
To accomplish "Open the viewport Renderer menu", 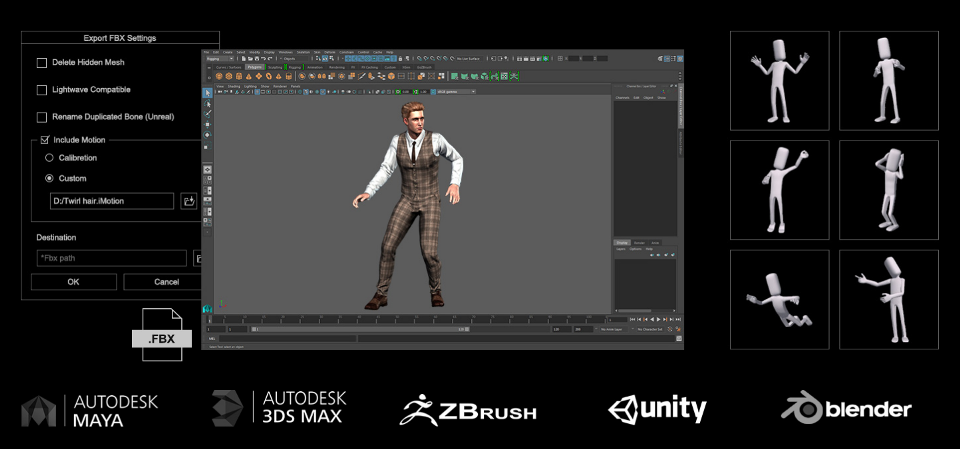I will click(280, 86).
